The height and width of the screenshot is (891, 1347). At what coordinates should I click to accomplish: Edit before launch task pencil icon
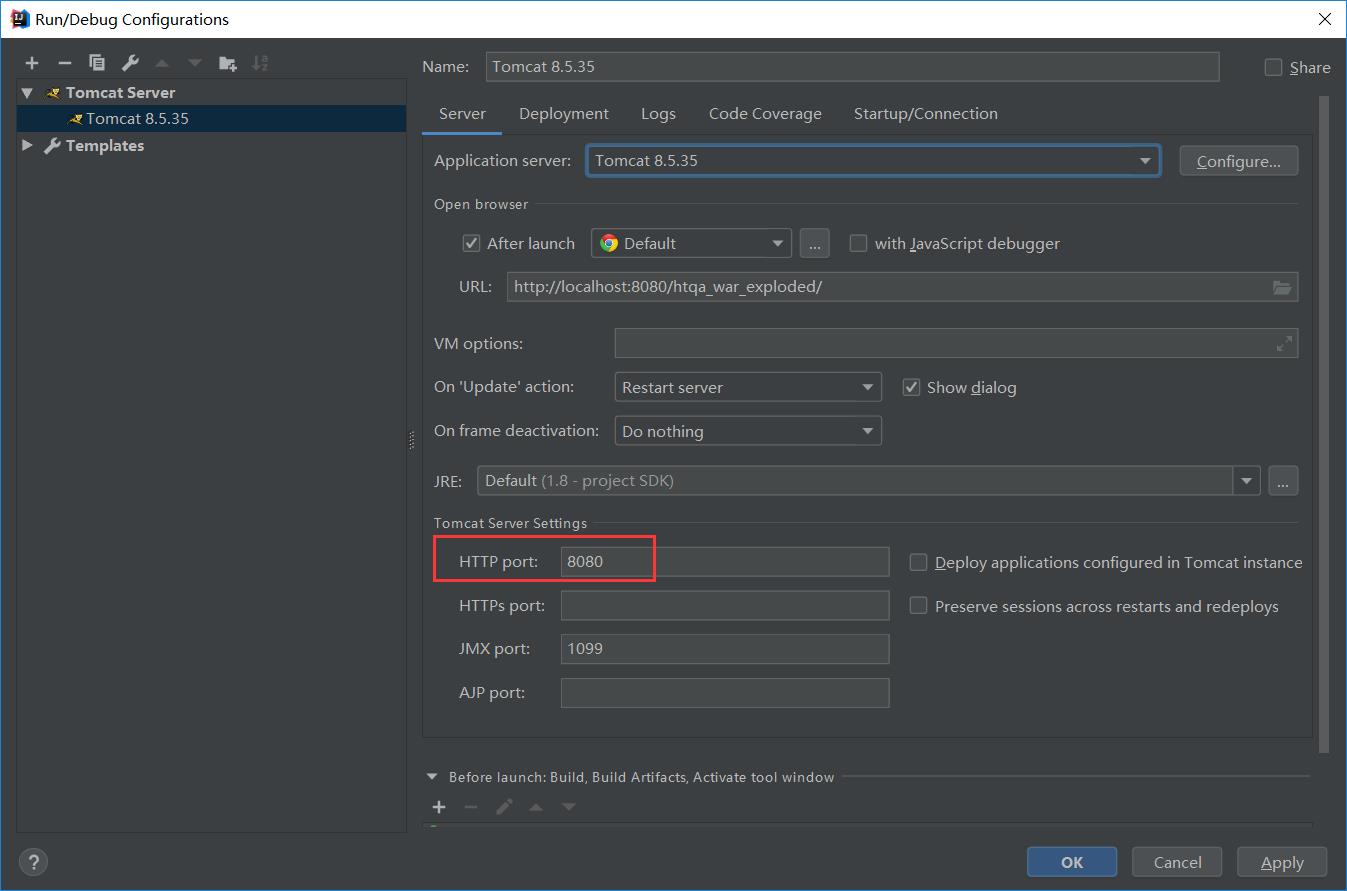pos(504,807)
